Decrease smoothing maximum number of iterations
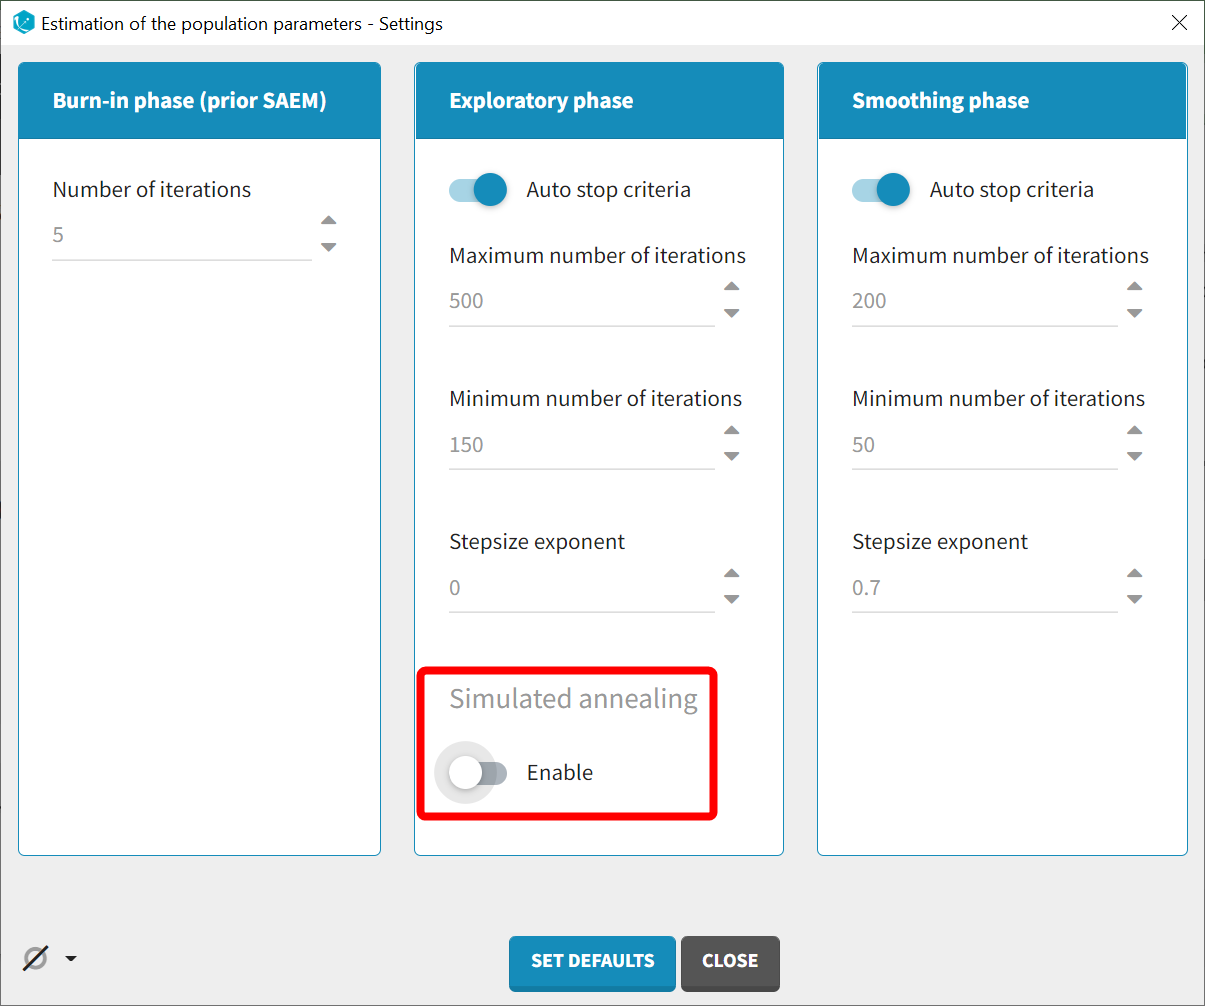1205x1006 pixels. click(1135, 313)
